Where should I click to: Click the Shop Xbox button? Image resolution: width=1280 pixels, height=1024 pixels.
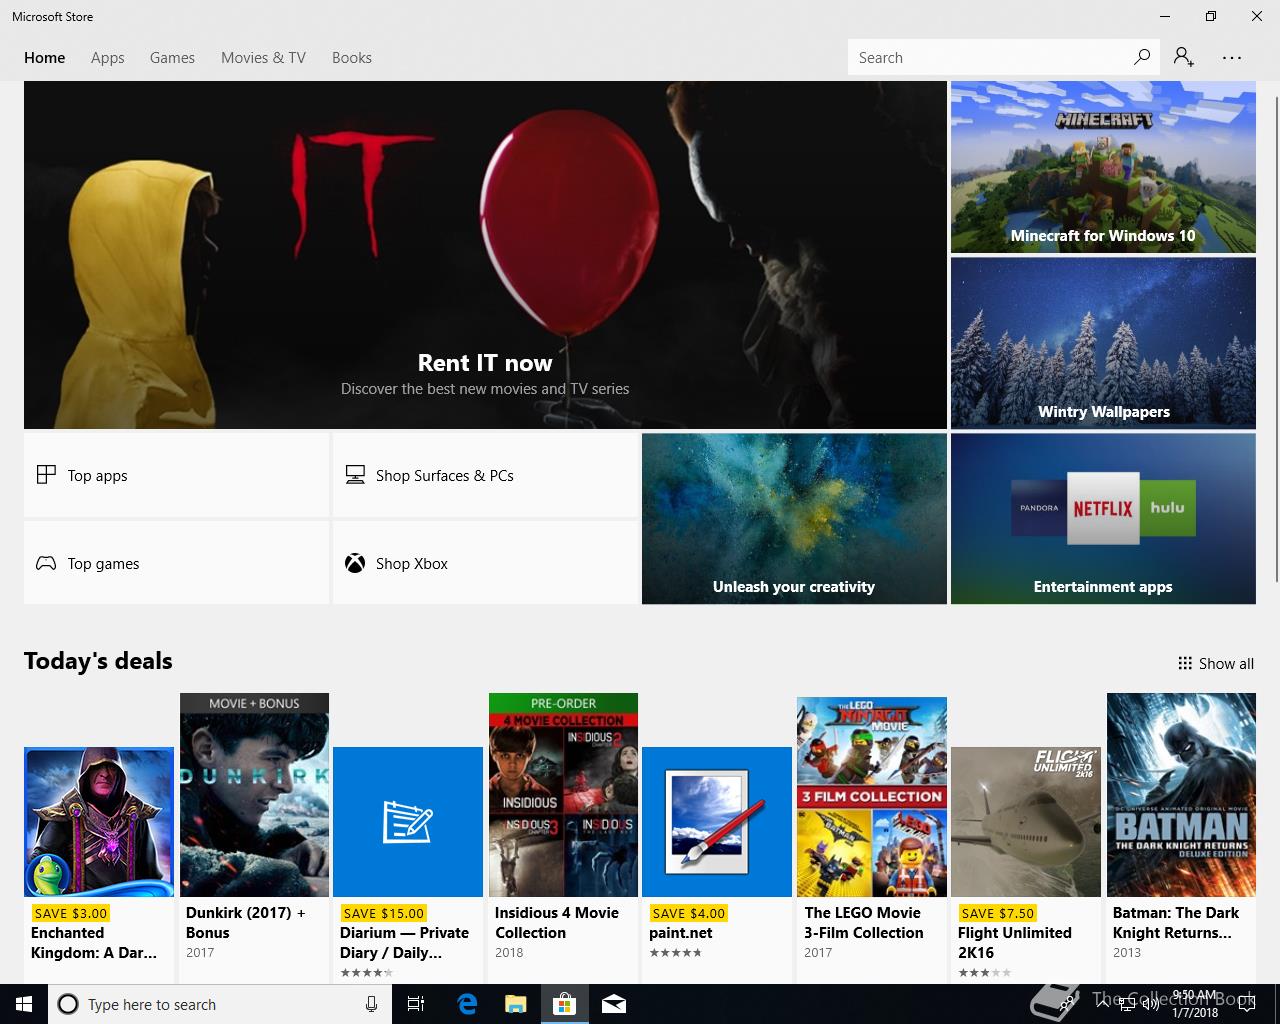click(x=486, y=563)
